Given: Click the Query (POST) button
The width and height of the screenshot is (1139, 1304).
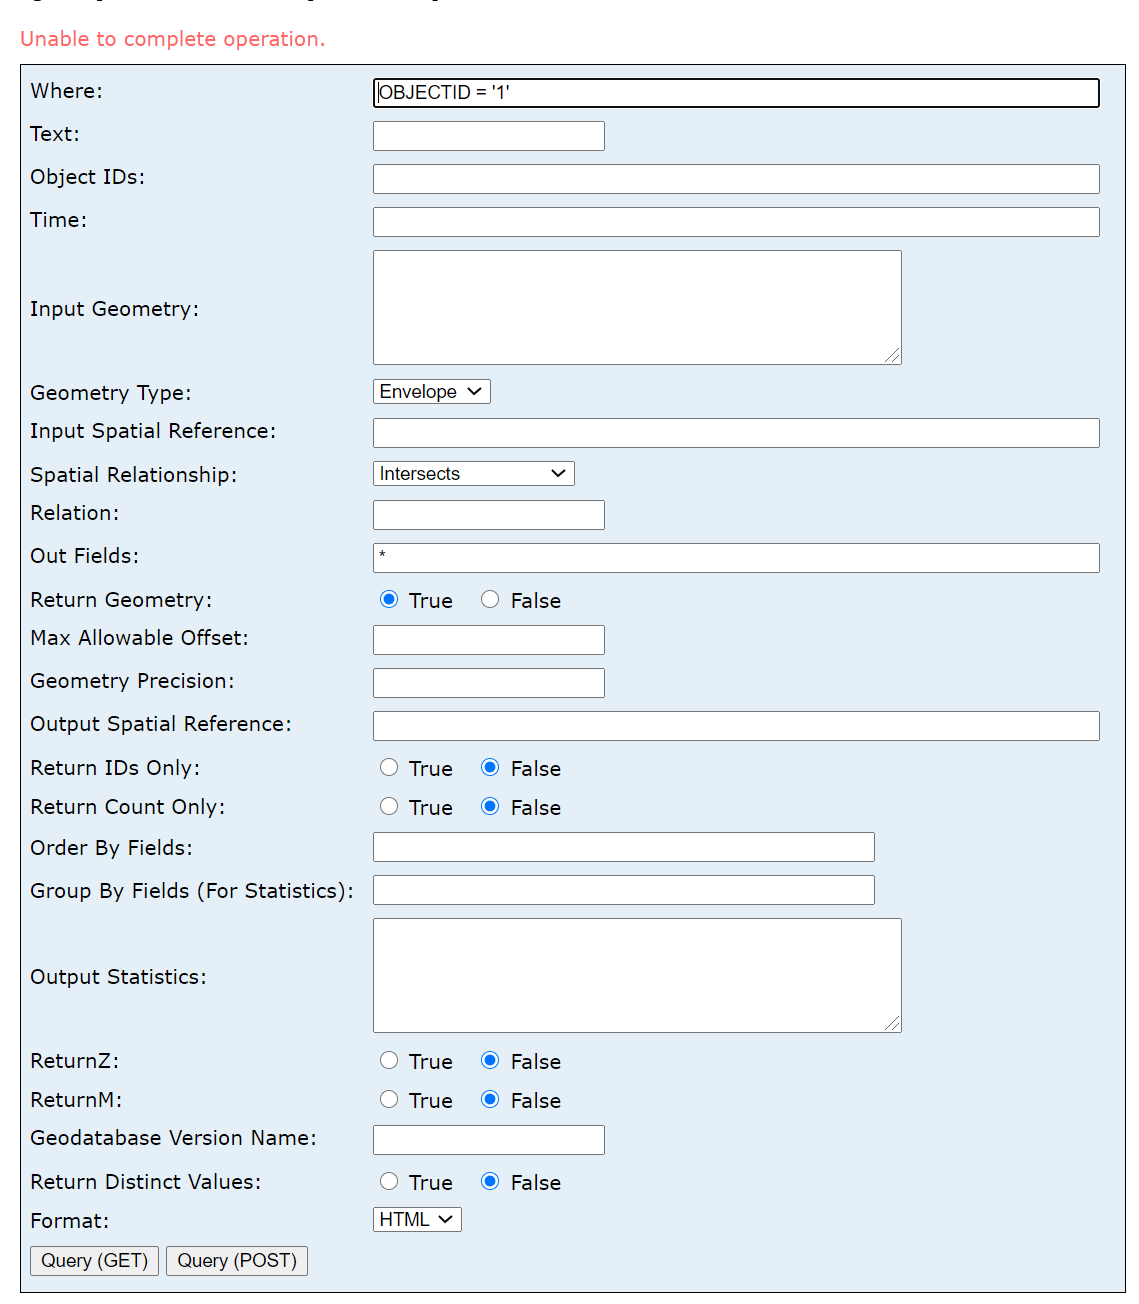Looking at the screenshot, I should pyautogui.click(x=237, y=1261).
